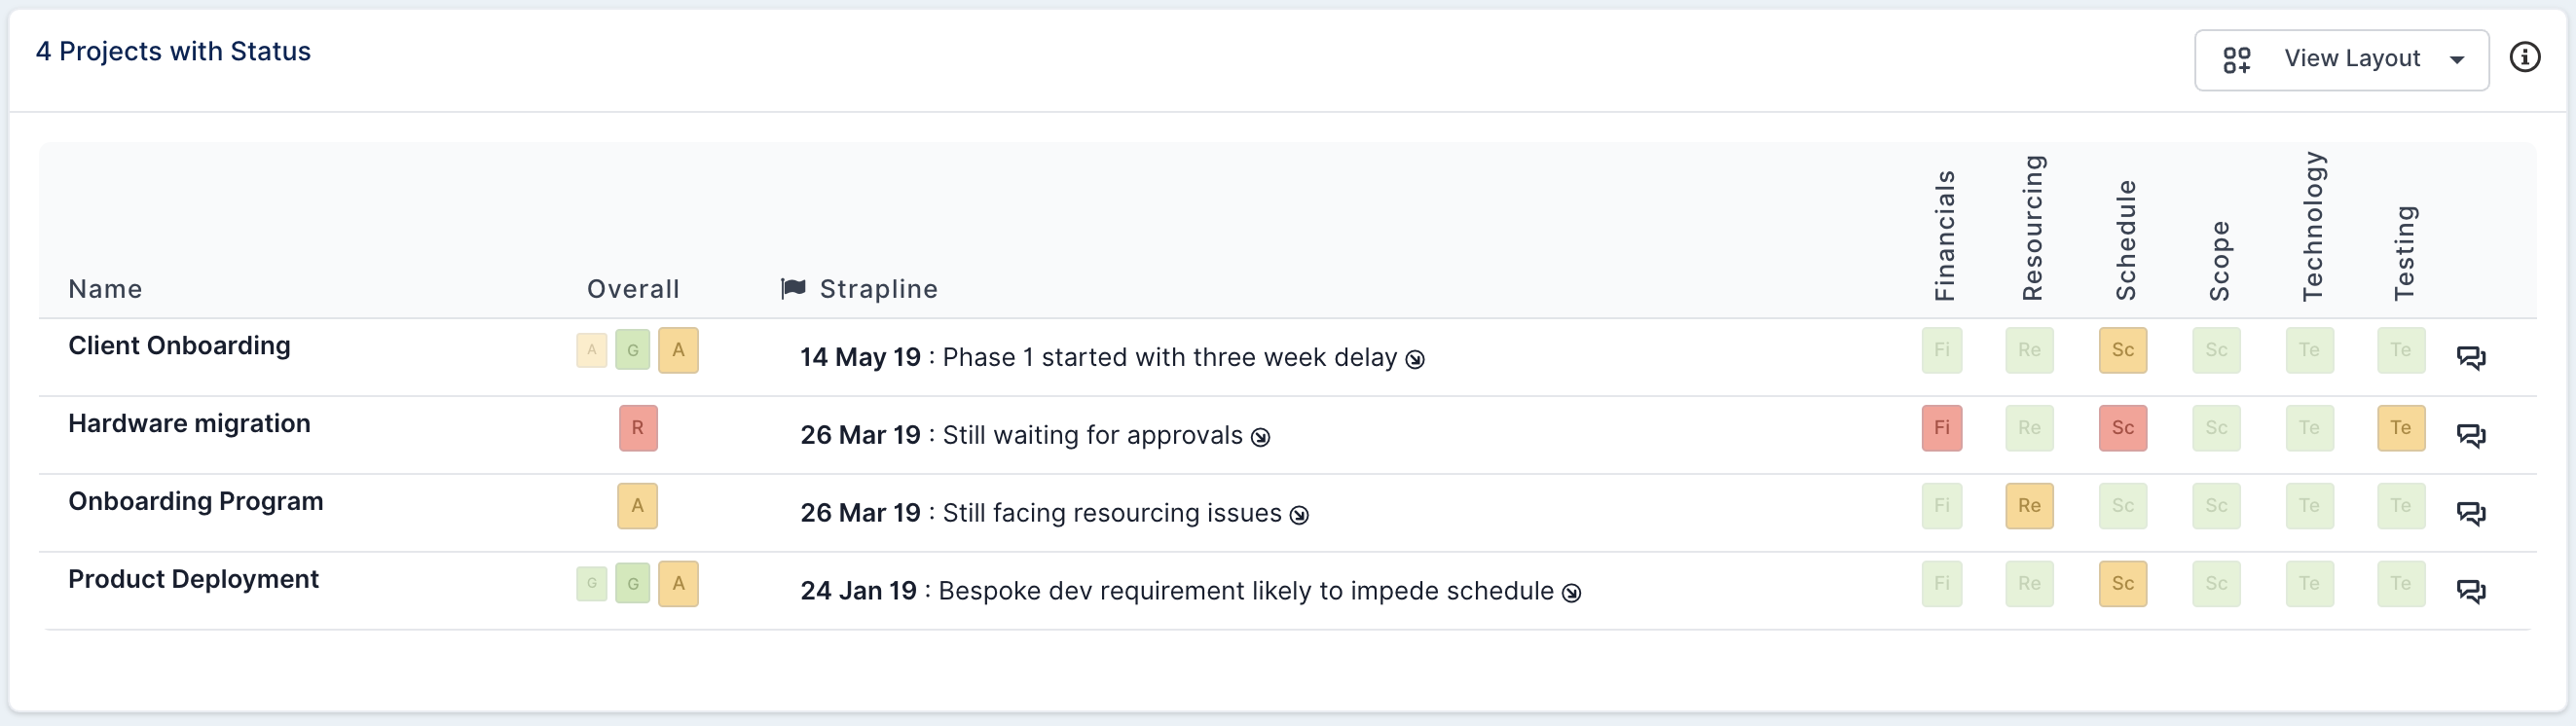Click arrow icon after Still facing resourcing issues

1299,515
